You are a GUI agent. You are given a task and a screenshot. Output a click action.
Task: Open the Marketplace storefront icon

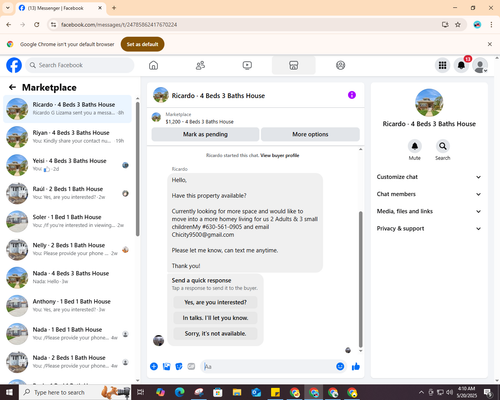tap(294, 65)
